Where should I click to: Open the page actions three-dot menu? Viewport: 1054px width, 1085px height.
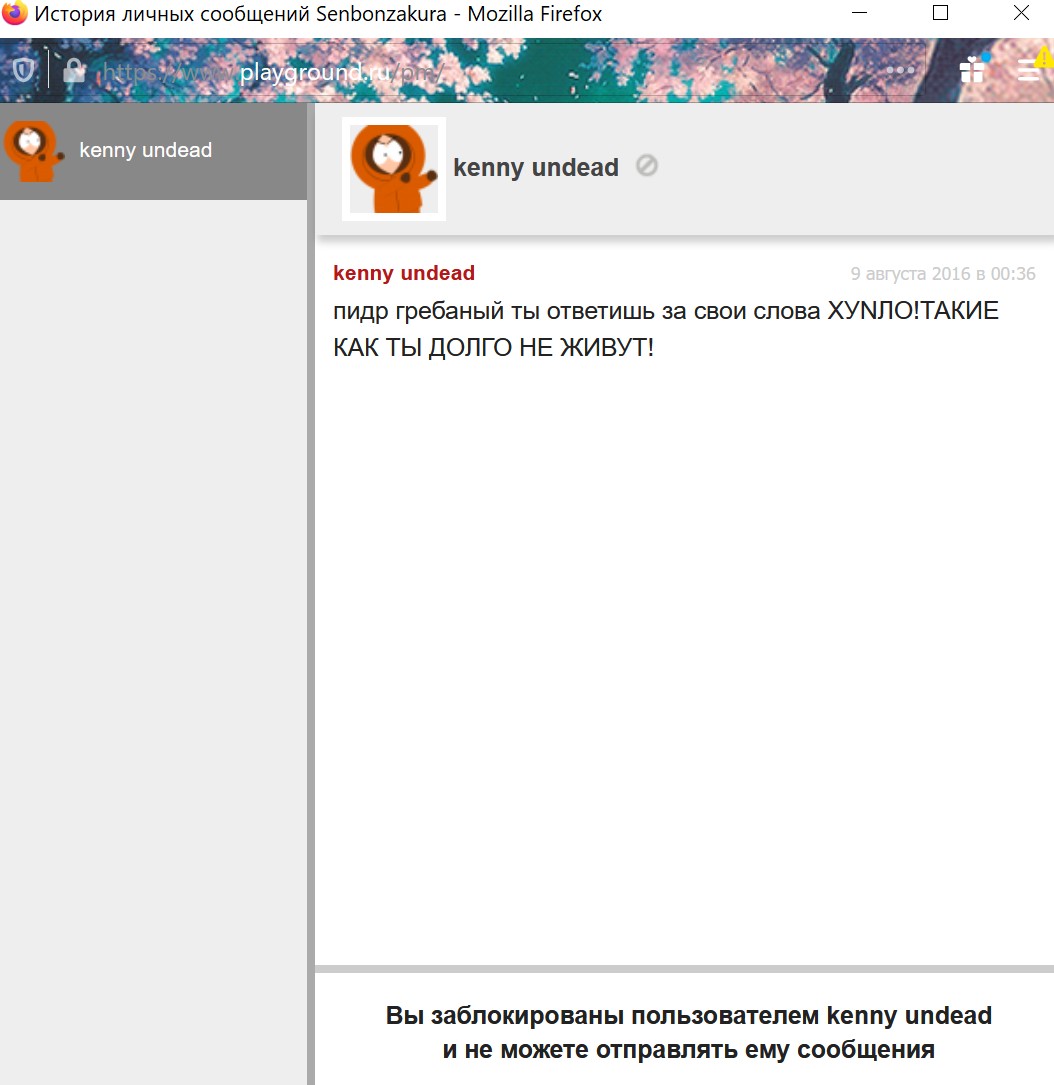coord(900,70)
